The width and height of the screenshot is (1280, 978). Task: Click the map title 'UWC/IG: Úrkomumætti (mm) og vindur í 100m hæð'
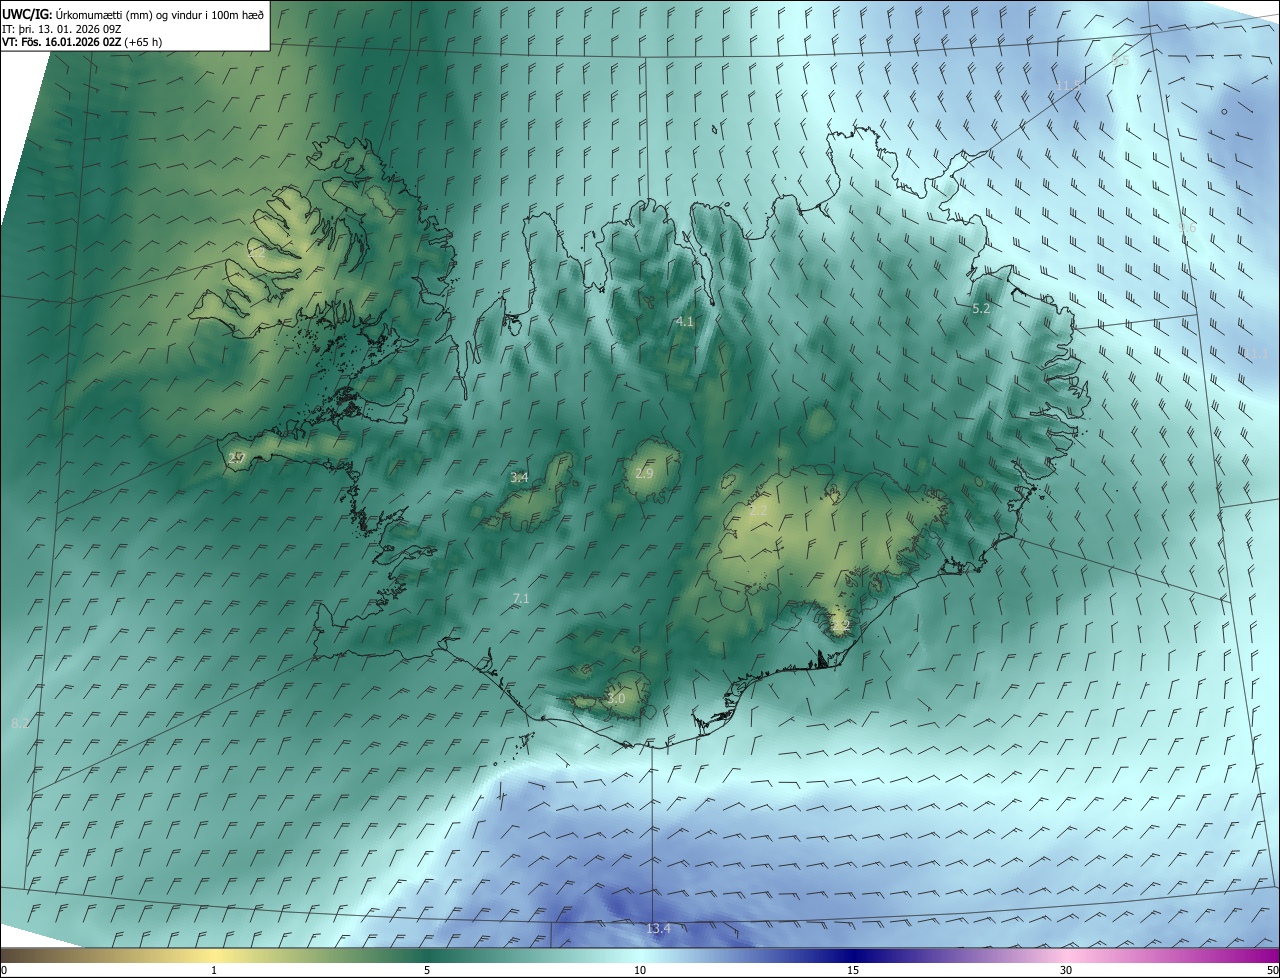[133, 15]
